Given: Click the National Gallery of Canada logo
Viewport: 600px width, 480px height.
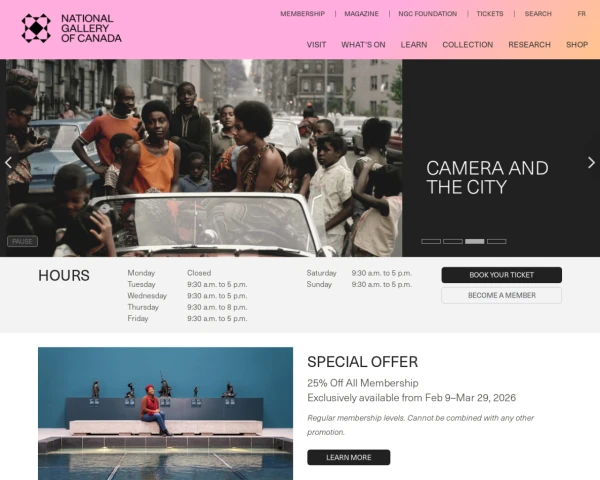Looking at the screenshot, I should (x=72, y=28).
